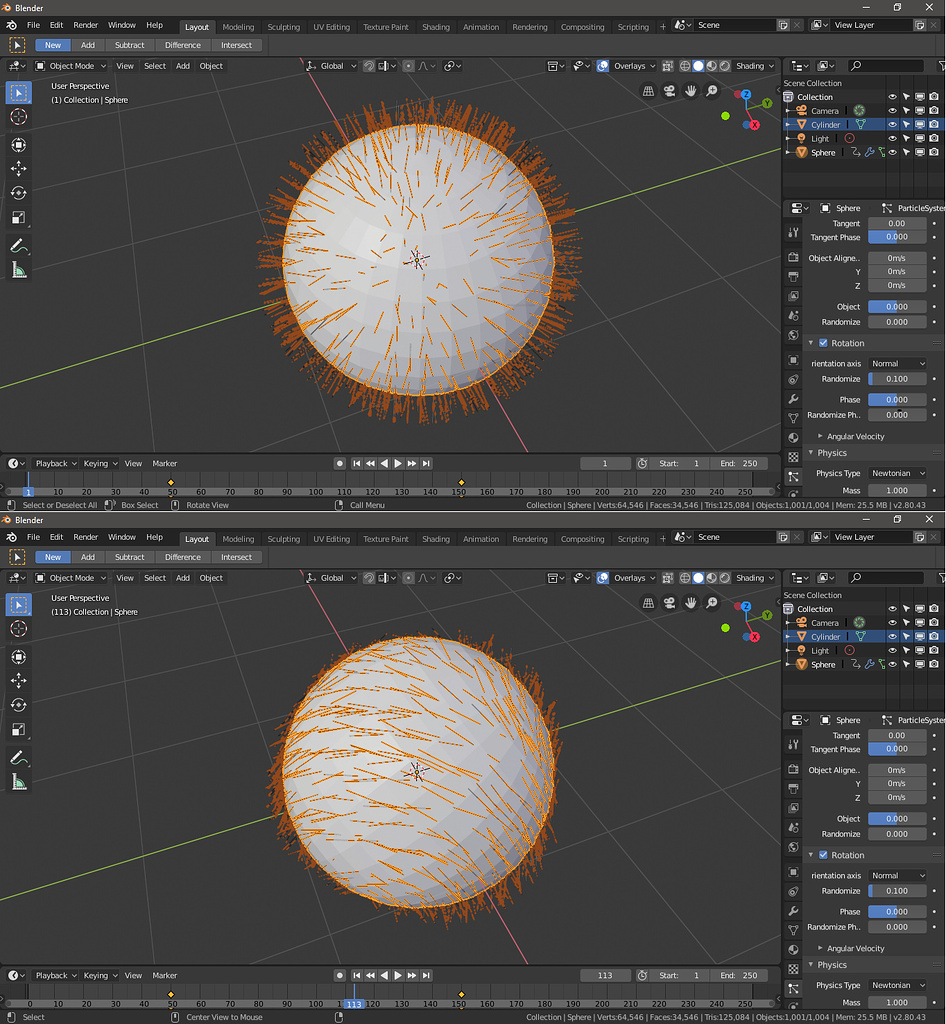Click the outliner search magnifier in top window
946x1024 pixels.
coord(856,66)
